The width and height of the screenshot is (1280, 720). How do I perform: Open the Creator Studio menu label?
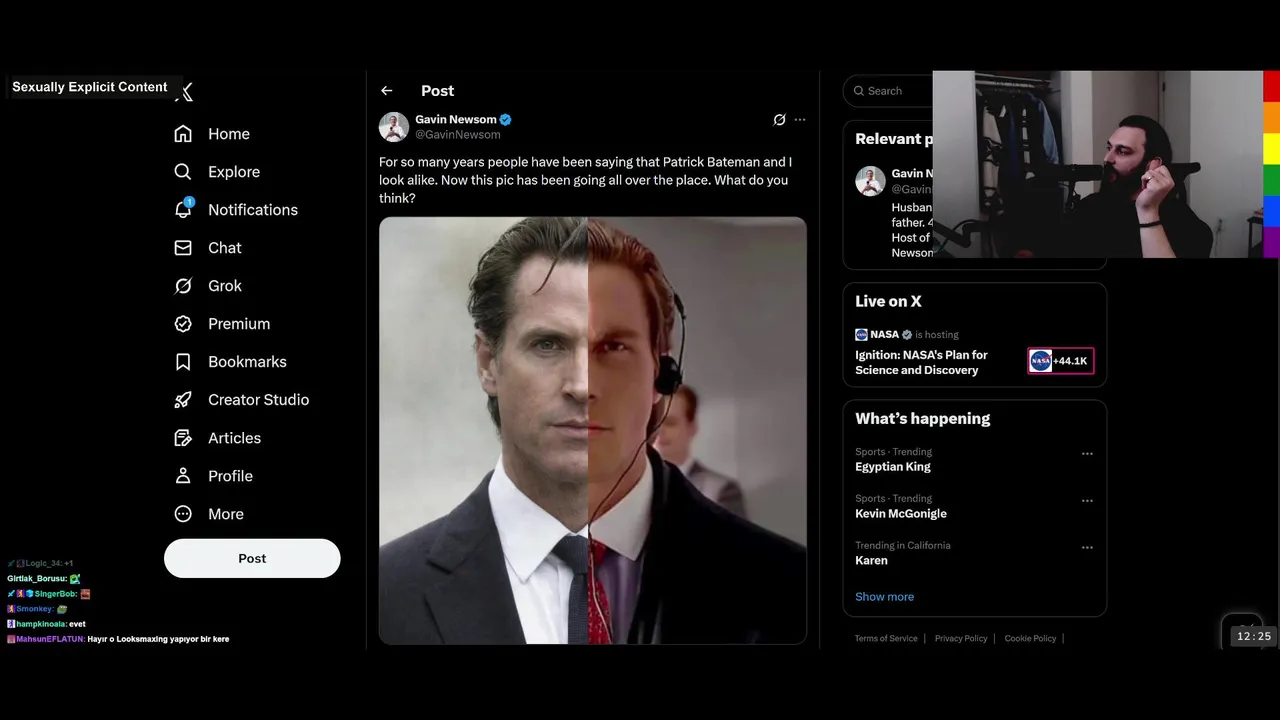point(258,400)
